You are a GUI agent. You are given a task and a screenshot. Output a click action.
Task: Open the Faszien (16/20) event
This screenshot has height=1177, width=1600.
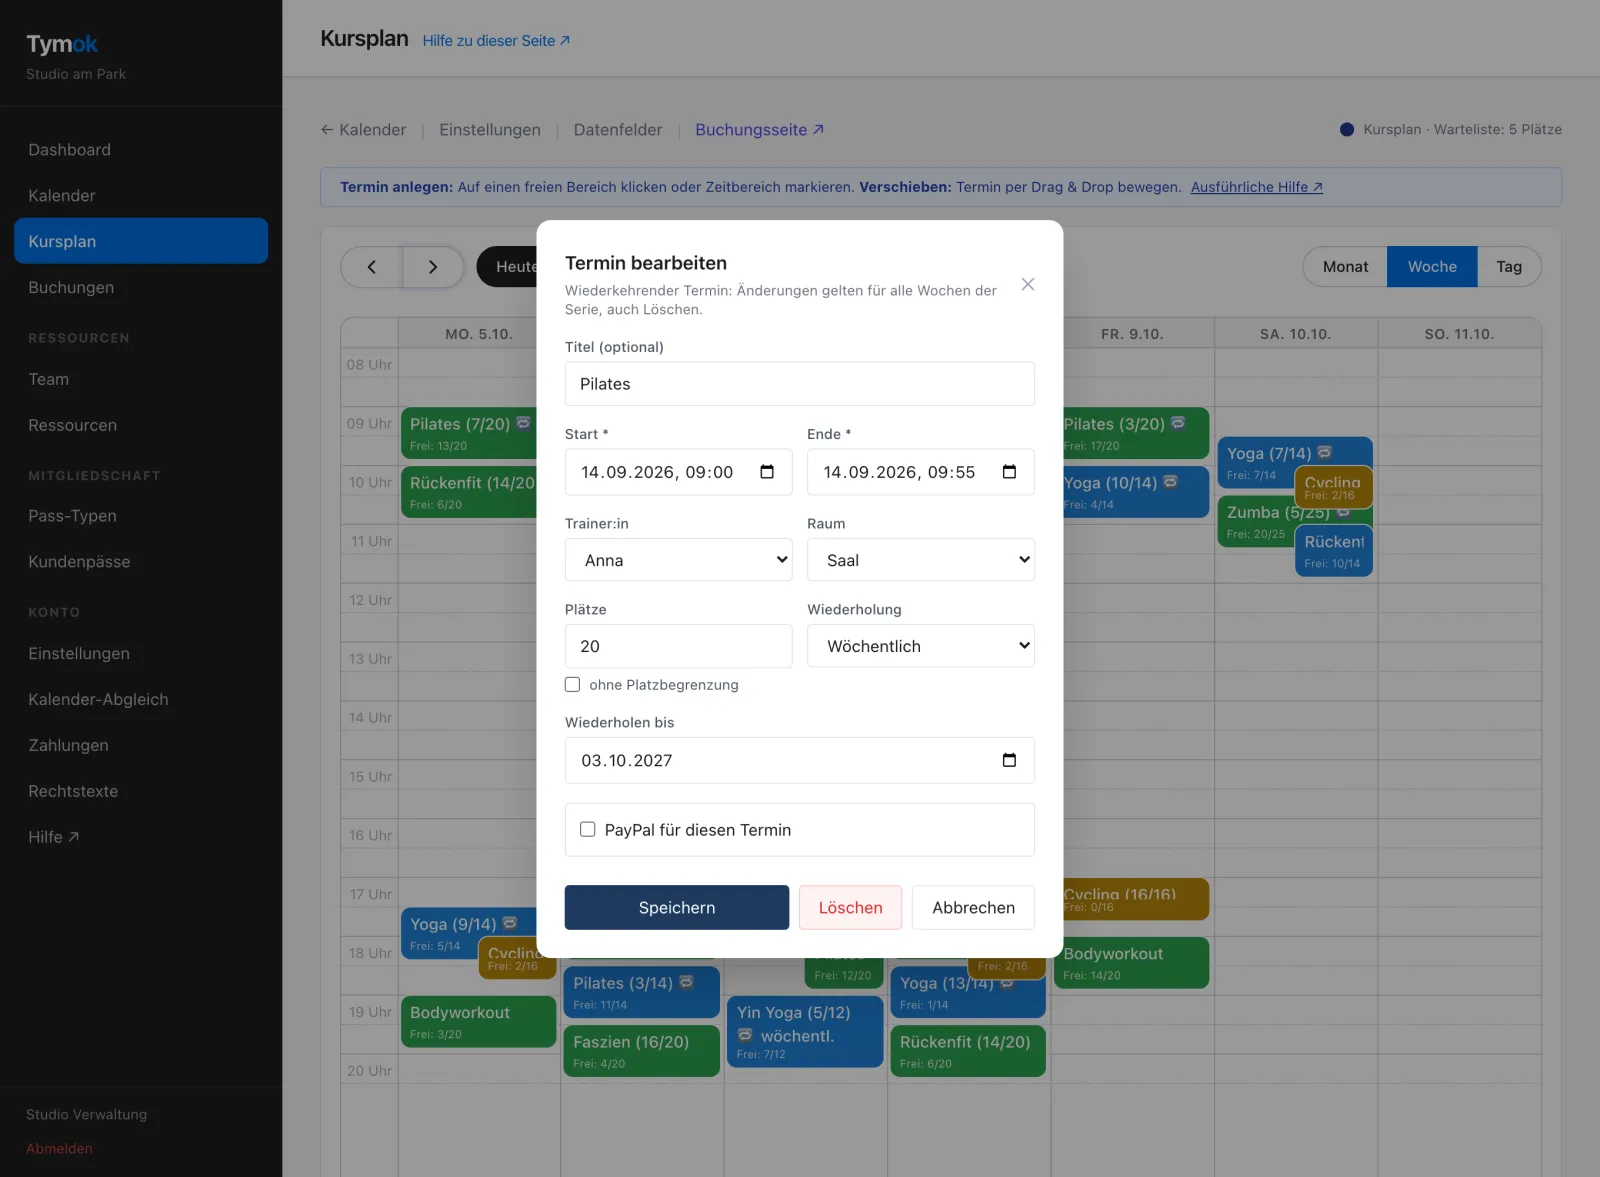[x=641, y=1051]
